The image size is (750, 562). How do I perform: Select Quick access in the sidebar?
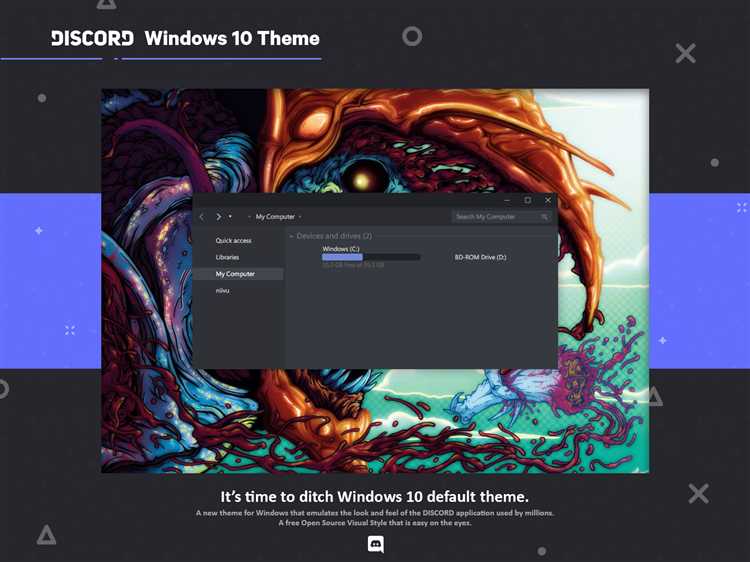point(233,241)
